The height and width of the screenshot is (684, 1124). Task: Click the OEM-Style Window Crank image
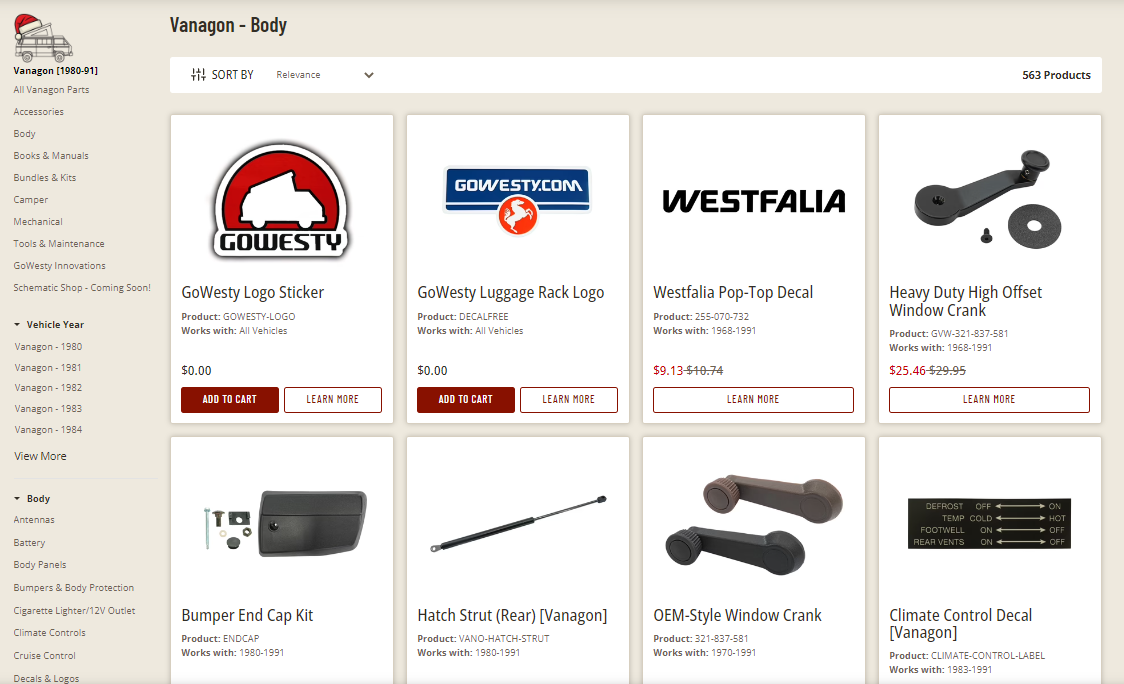coord(753,524)
